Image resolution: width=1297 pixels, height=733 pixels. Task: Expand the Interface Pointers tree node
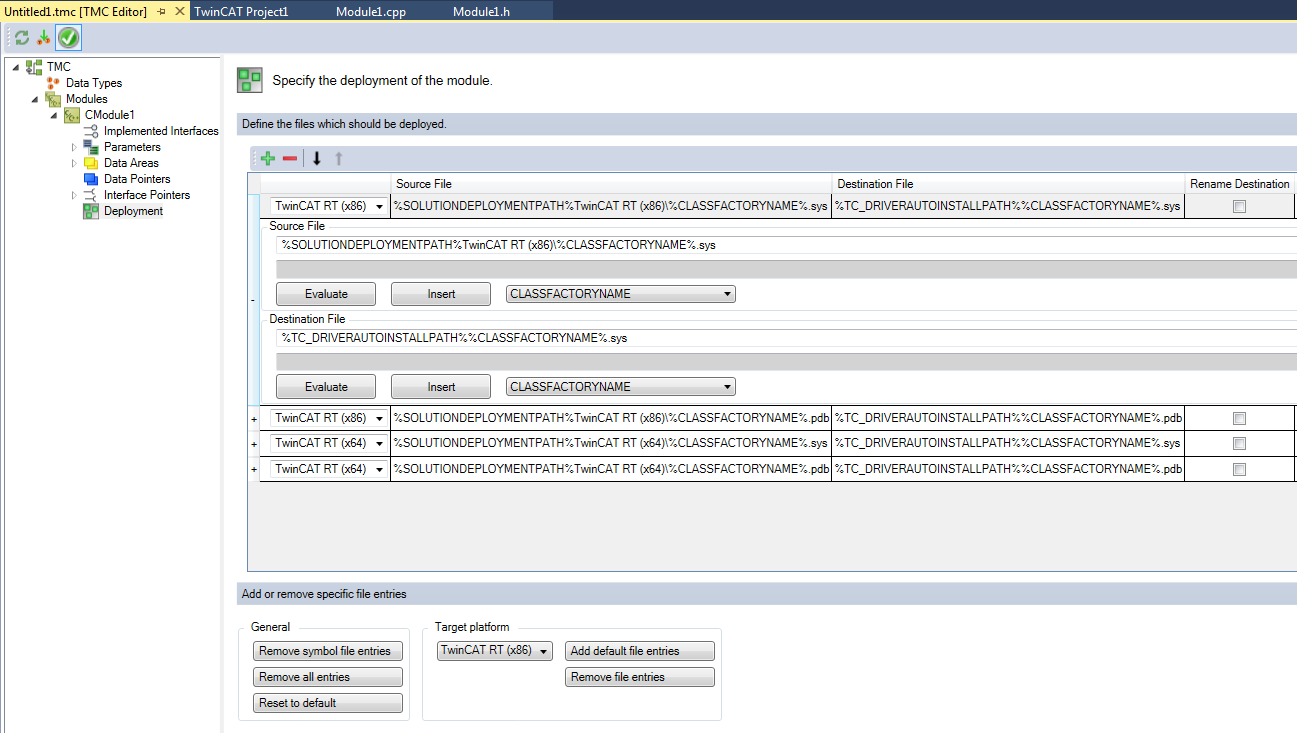coord(74,195)
